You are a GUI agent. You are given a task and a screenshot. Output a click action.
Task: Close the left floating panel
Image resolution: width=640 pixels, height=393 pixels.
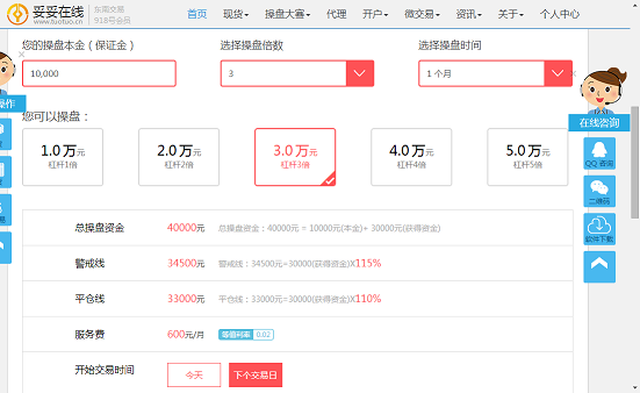point(22,54)
